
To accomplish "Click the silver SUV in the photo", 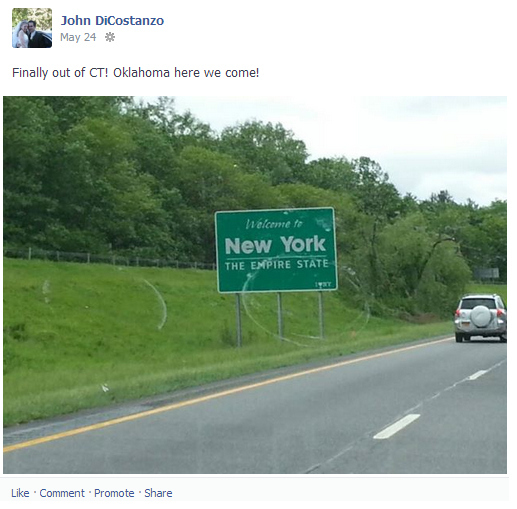I will tap(480, 318).
